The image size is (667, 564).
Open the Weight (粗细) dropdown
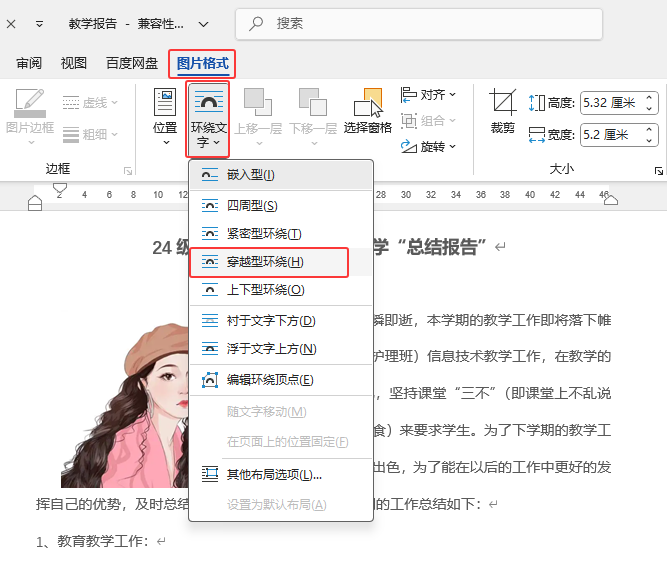(90, 134)
